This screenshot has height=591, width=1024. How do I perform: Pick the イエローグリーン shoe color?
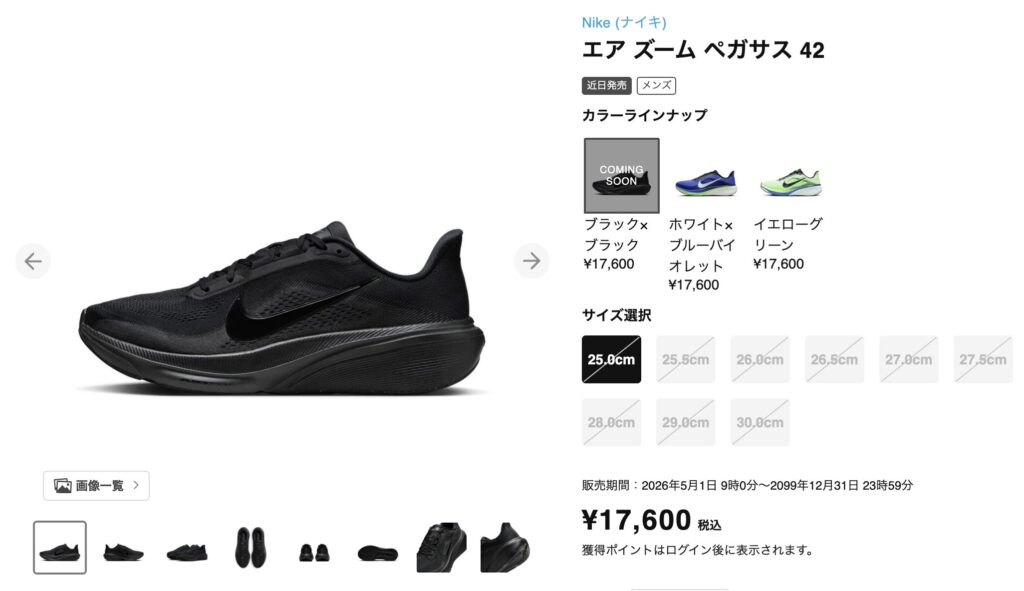click(x=791, y=182)
